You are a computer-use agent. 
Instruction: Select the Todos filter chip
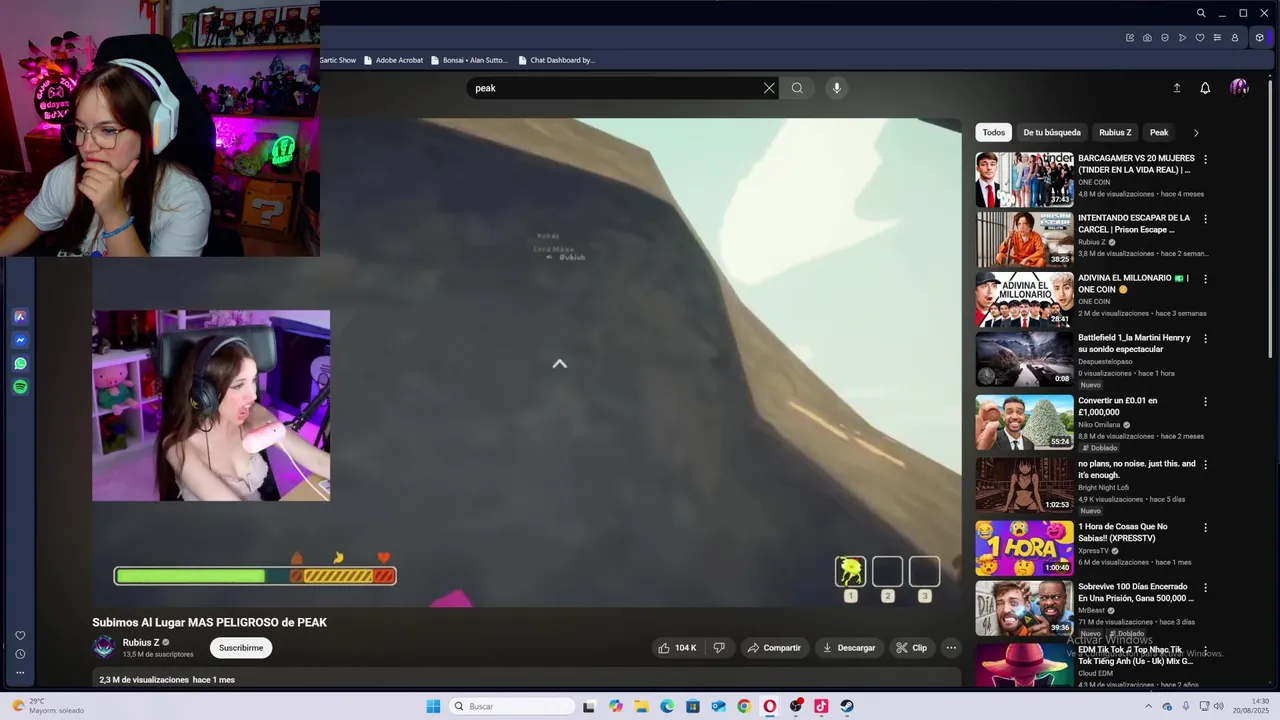click(x=993, y=132)
